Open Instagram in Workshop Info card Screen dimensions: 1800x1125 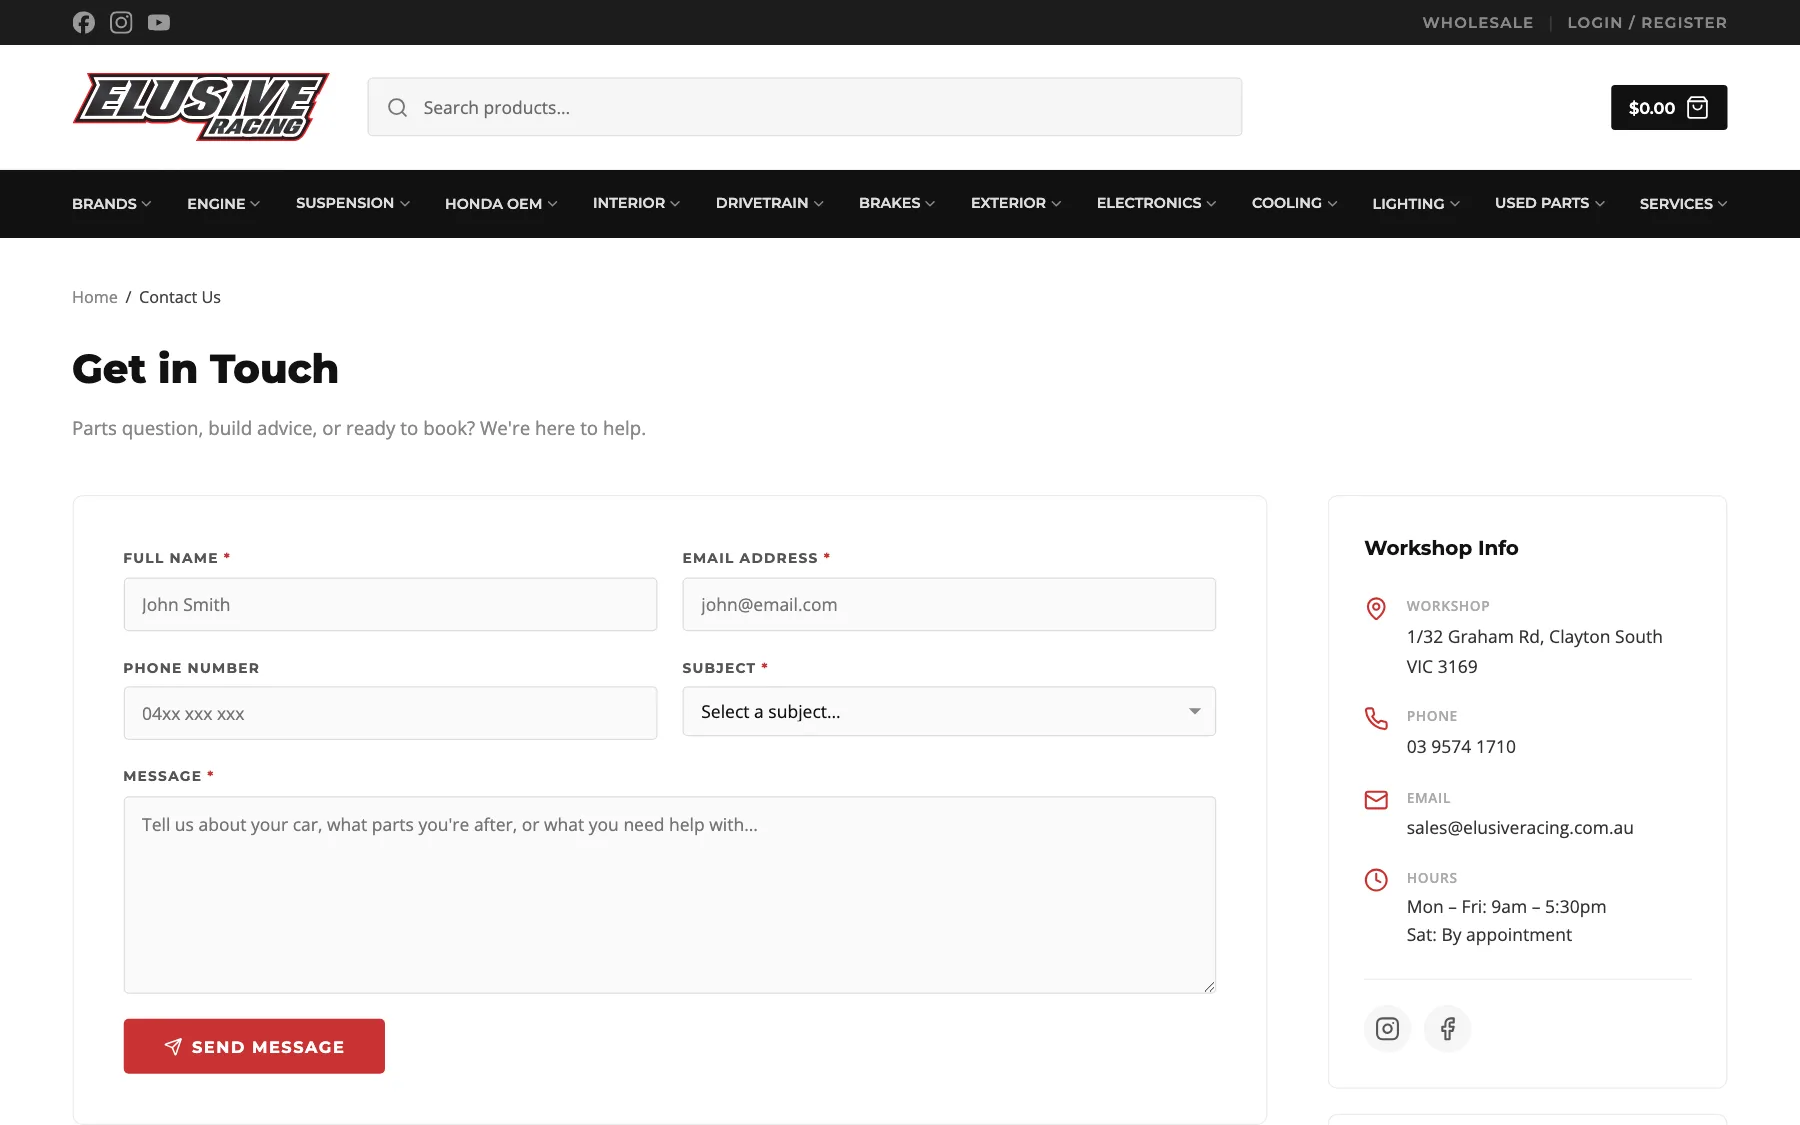(1387, 1028)
